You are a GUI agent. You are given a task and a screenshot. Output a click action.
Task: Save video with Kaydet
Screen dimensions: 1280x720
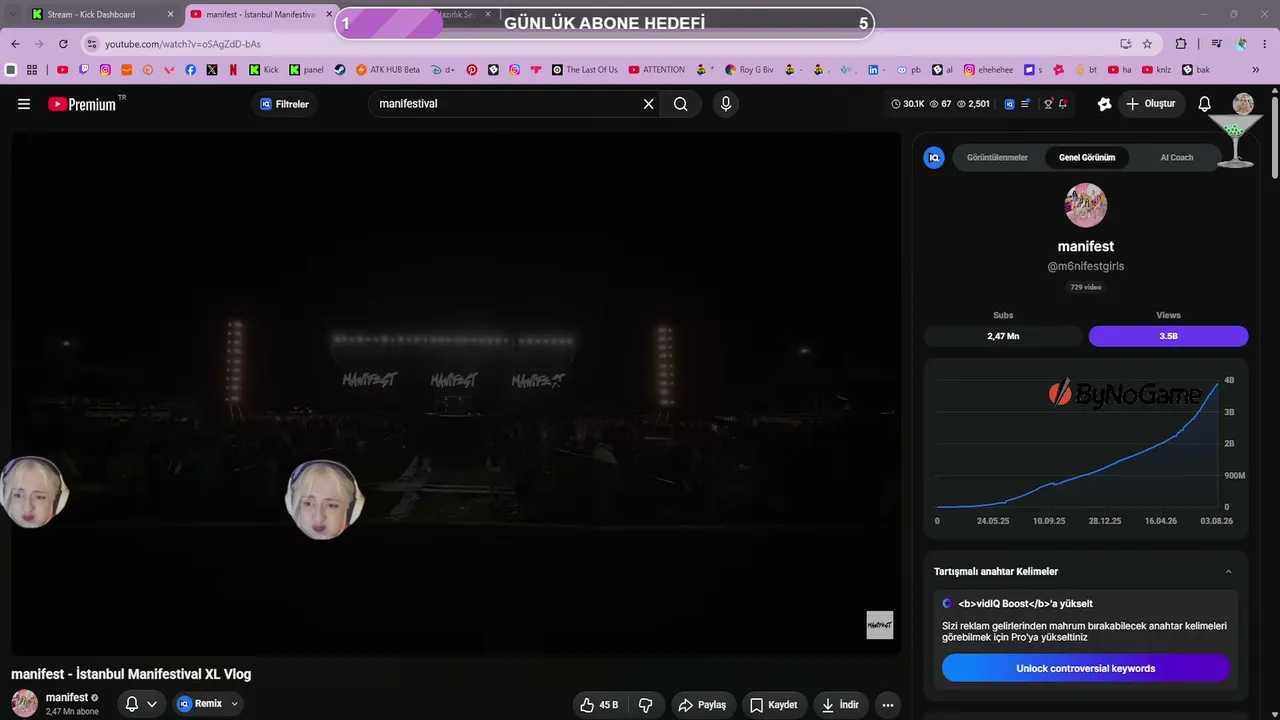[773, 705]
